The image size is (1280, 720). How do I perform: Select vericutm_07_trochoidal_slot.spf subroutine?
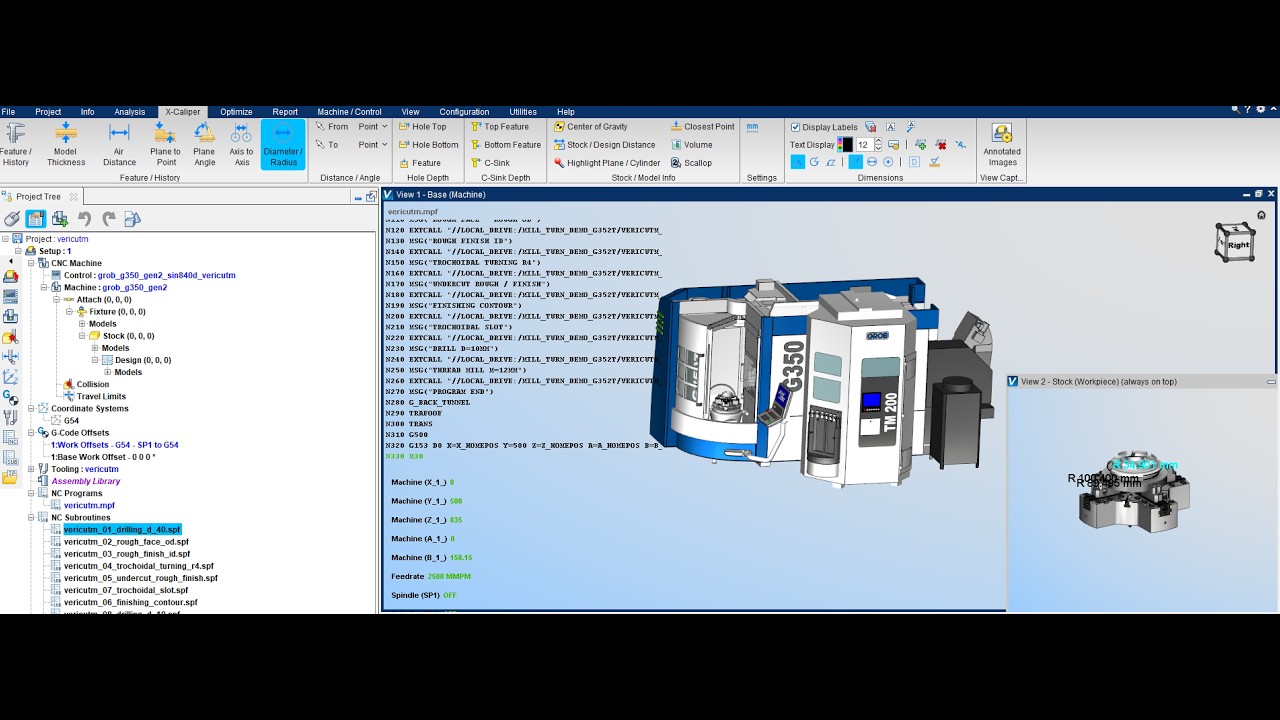(126, 590)
